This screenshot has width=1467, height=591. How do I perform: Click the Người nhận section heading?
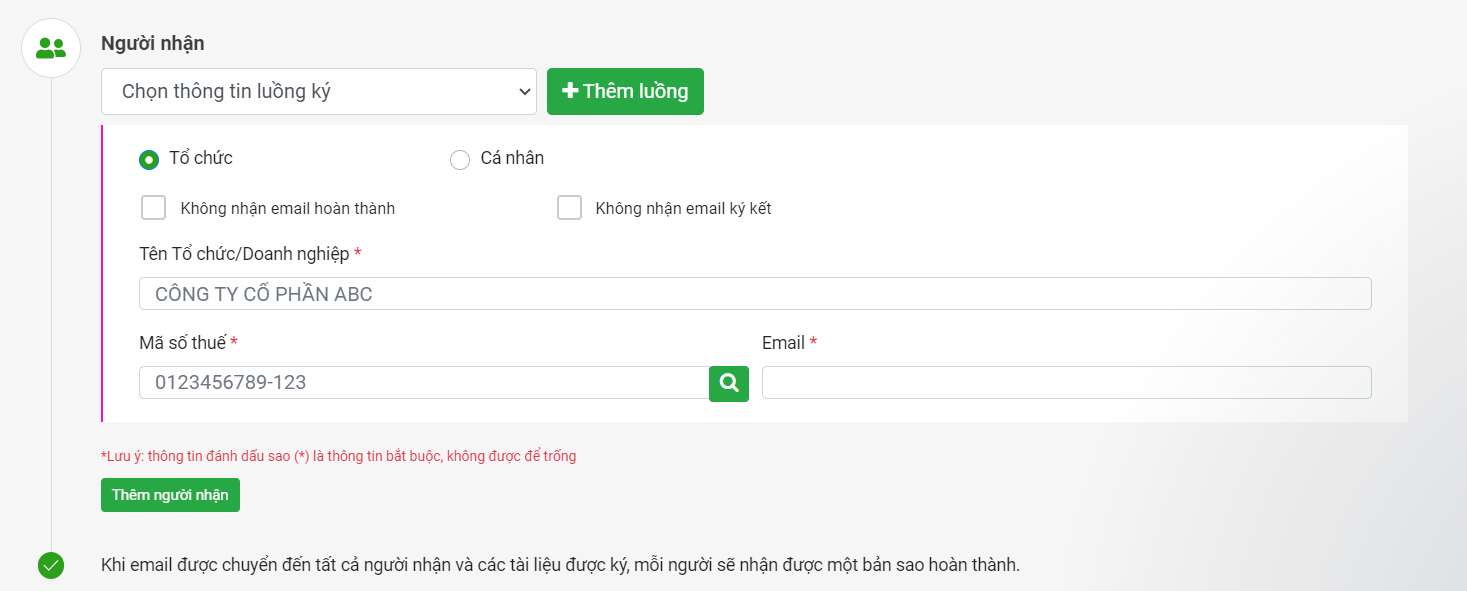pyautogui.click(x=153, y=43)
